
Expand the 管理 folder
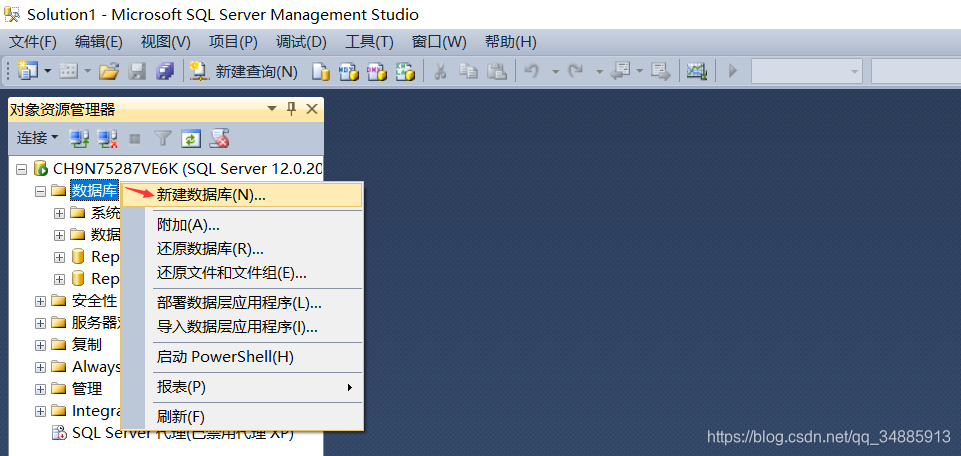[x=40, y=389]
